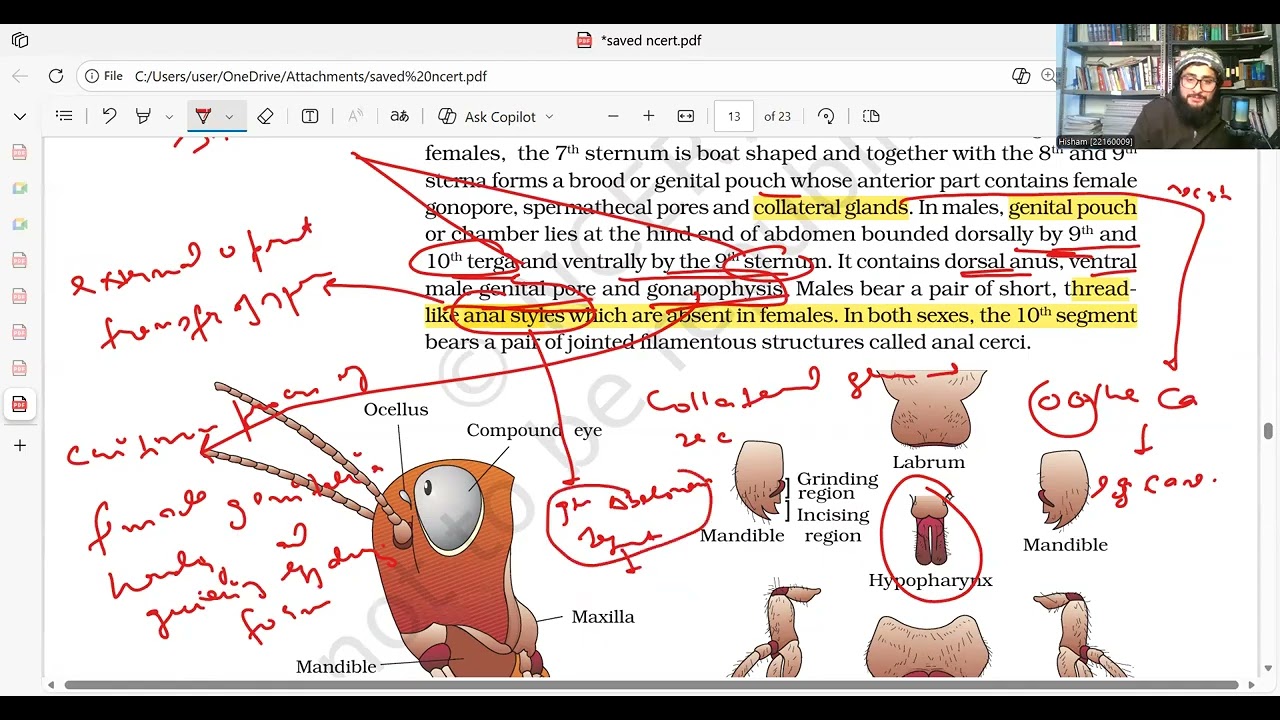Go back using the browser back arrow
The width and height of the screenshot is (1280, 720).
[20, 76]
